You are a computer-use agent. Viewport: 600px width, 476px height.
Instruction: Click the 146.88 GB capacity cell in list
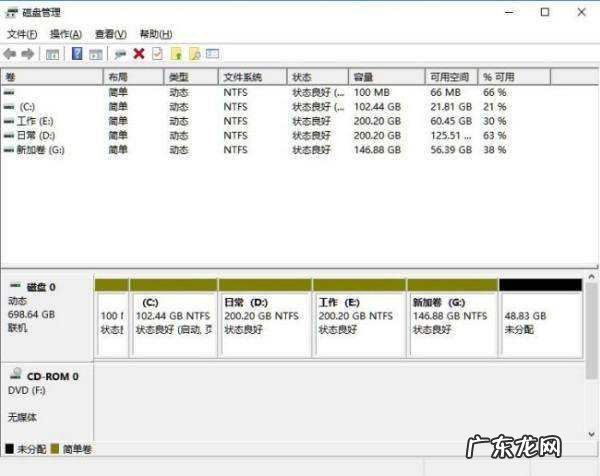[x=377, y=150]
